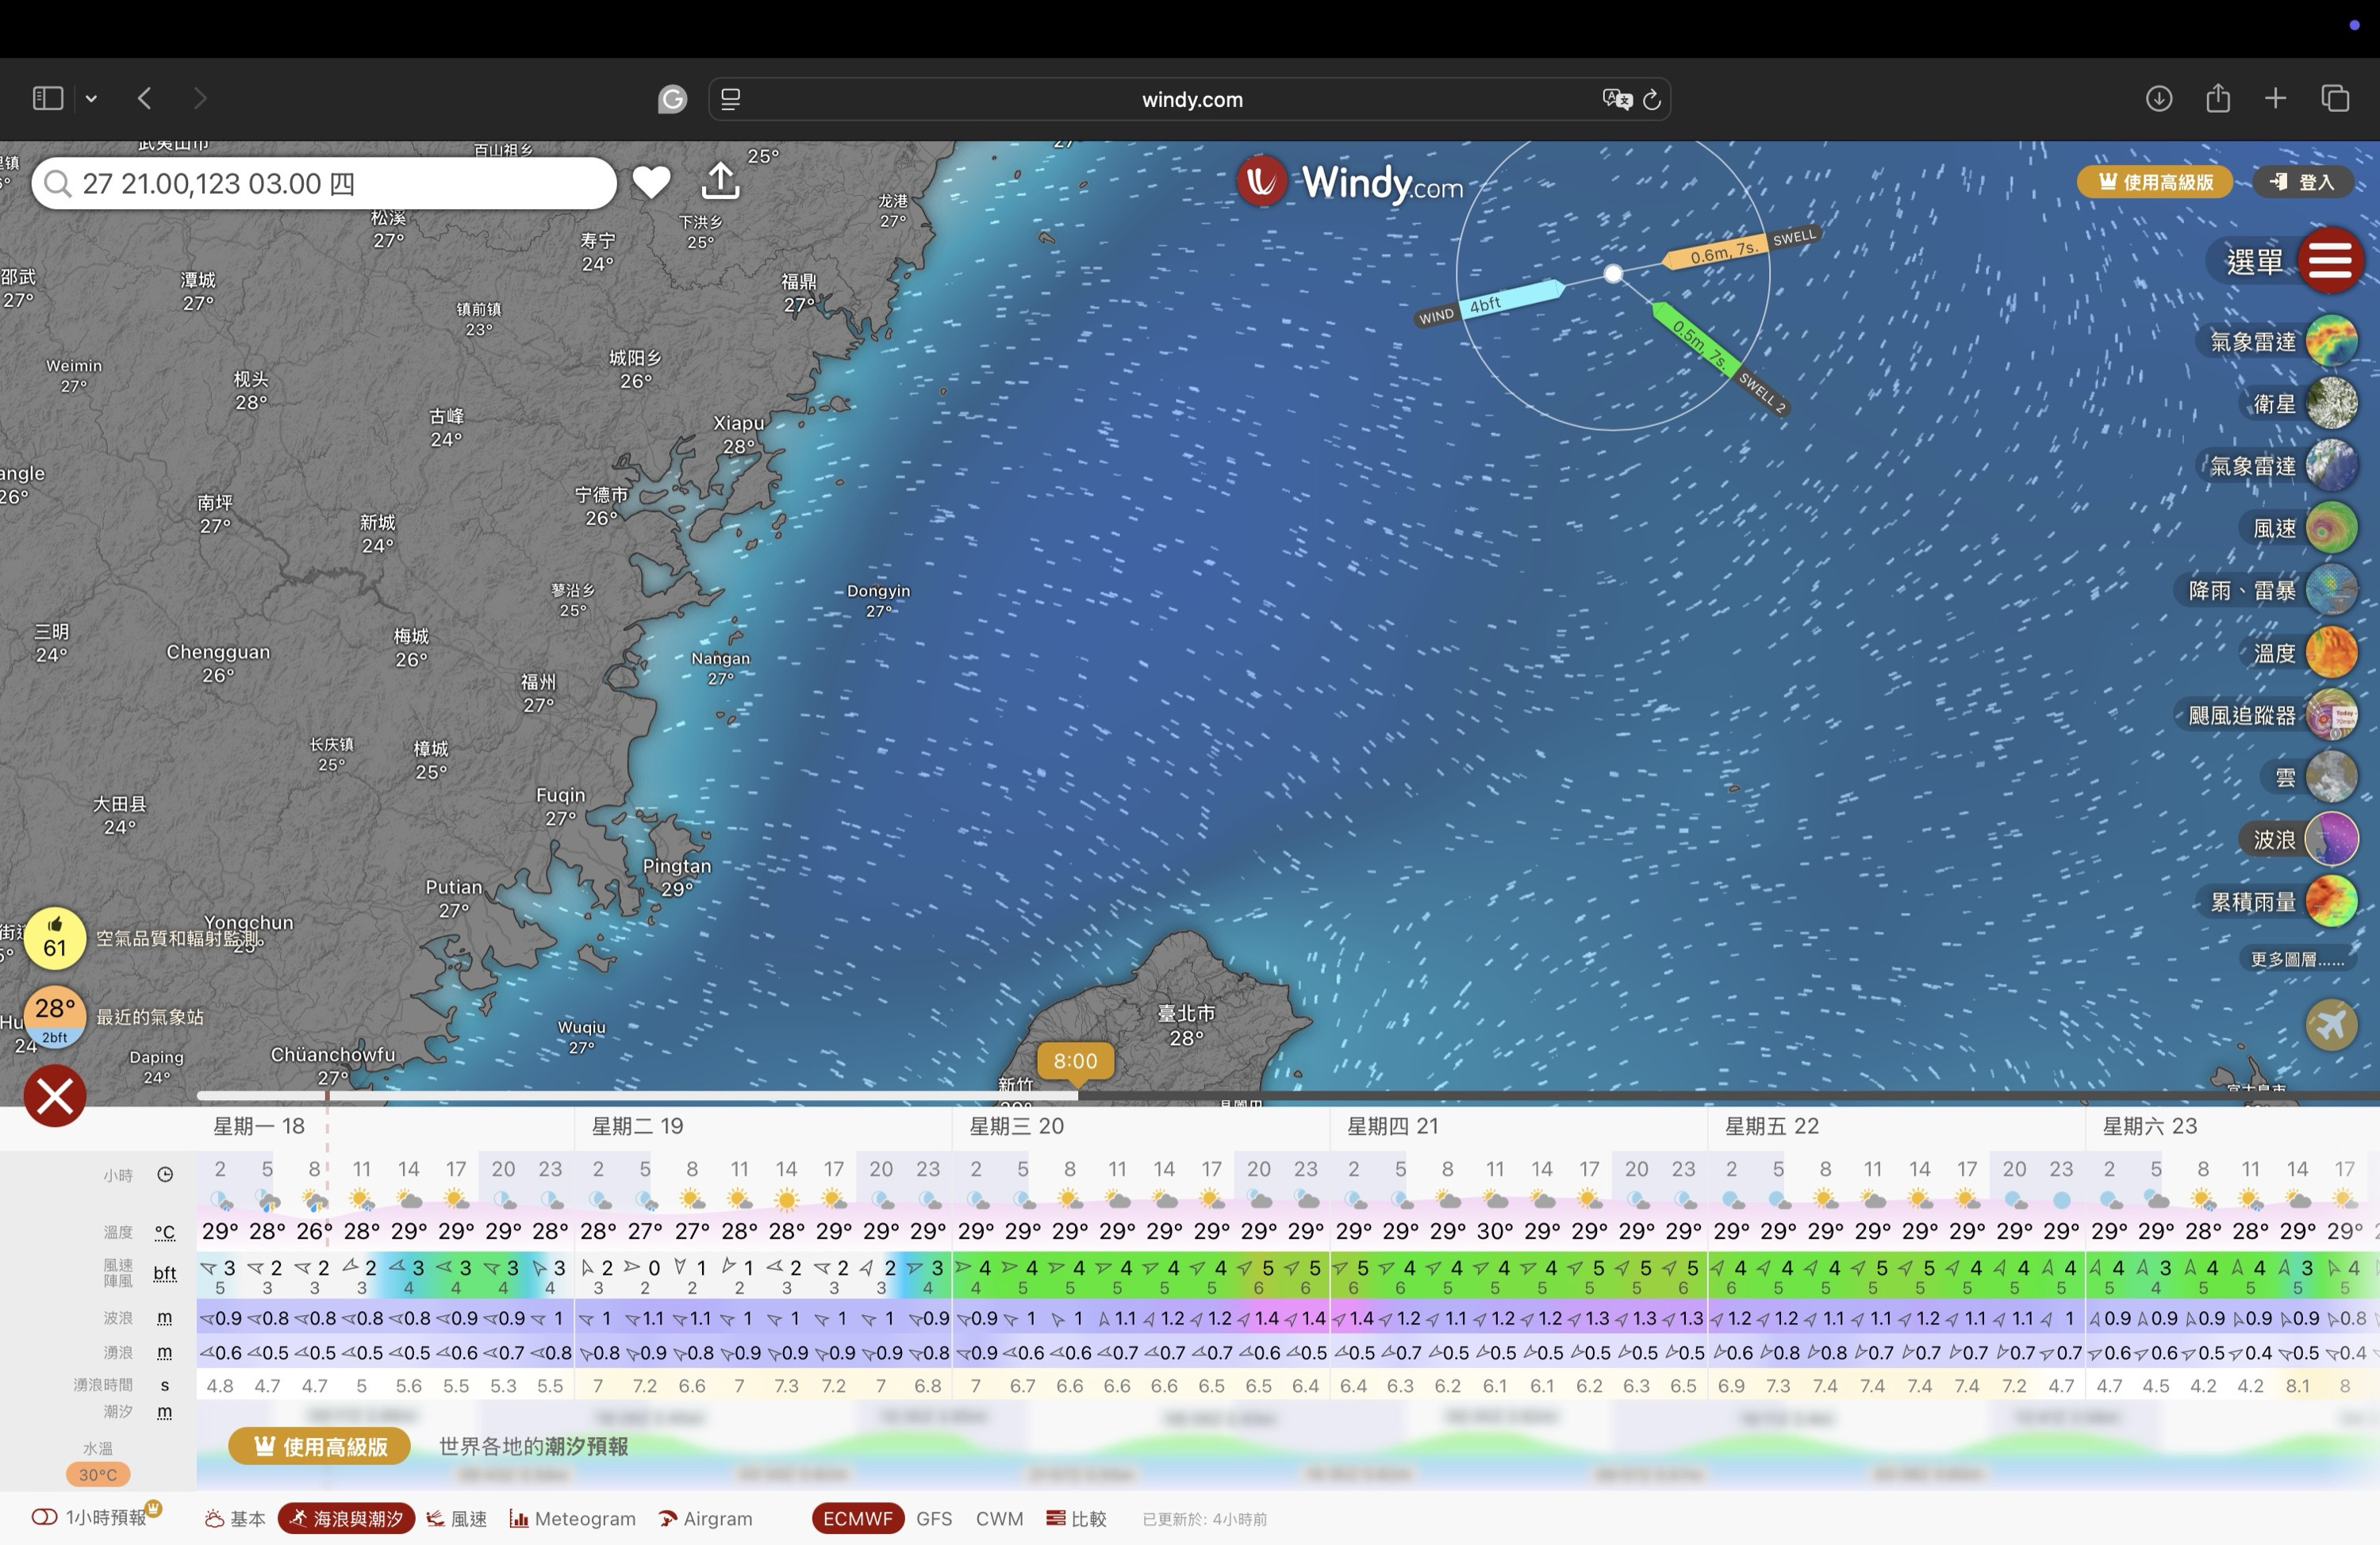Click the share upload icon beside the heart
Image resolution: width=2380 pixels, height=1545 pixels.
pos(720,181)
